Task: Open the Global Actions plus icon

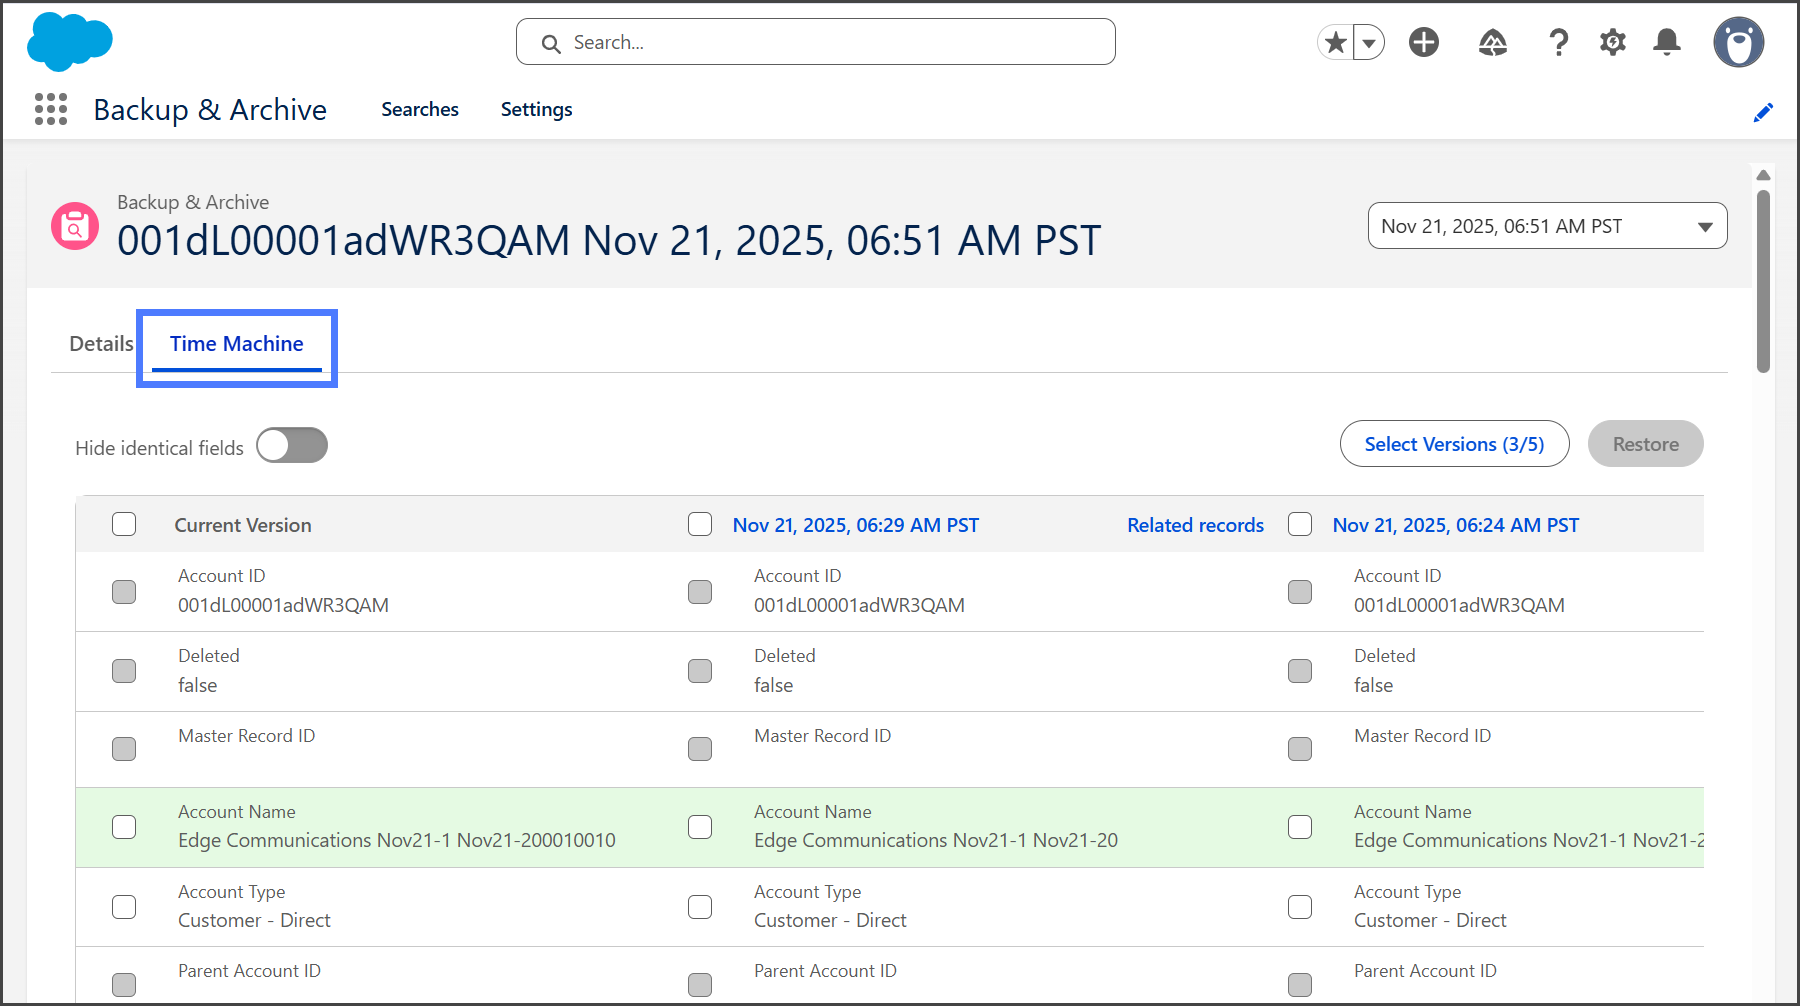Action: coord(1423,42)
